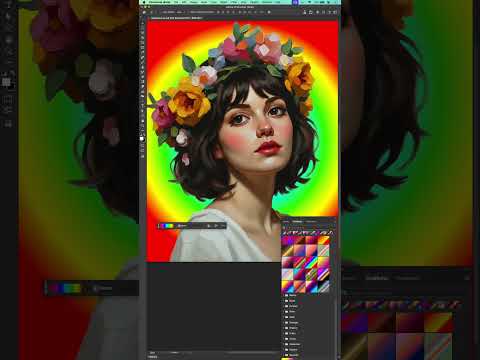
Task: Open the Gradients panel flyout menu
Action: [x=334, y=221]
